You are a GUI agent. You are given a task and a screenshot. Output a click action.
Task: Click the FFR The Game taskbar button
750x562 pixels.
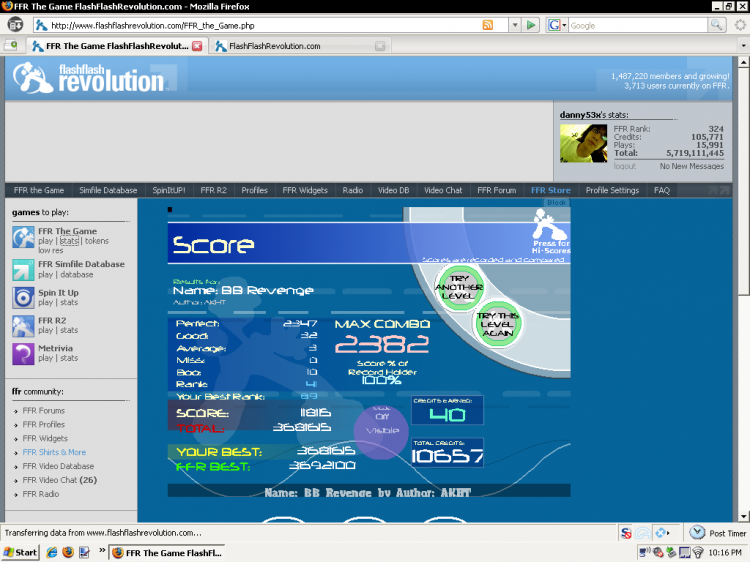(167, 553)
